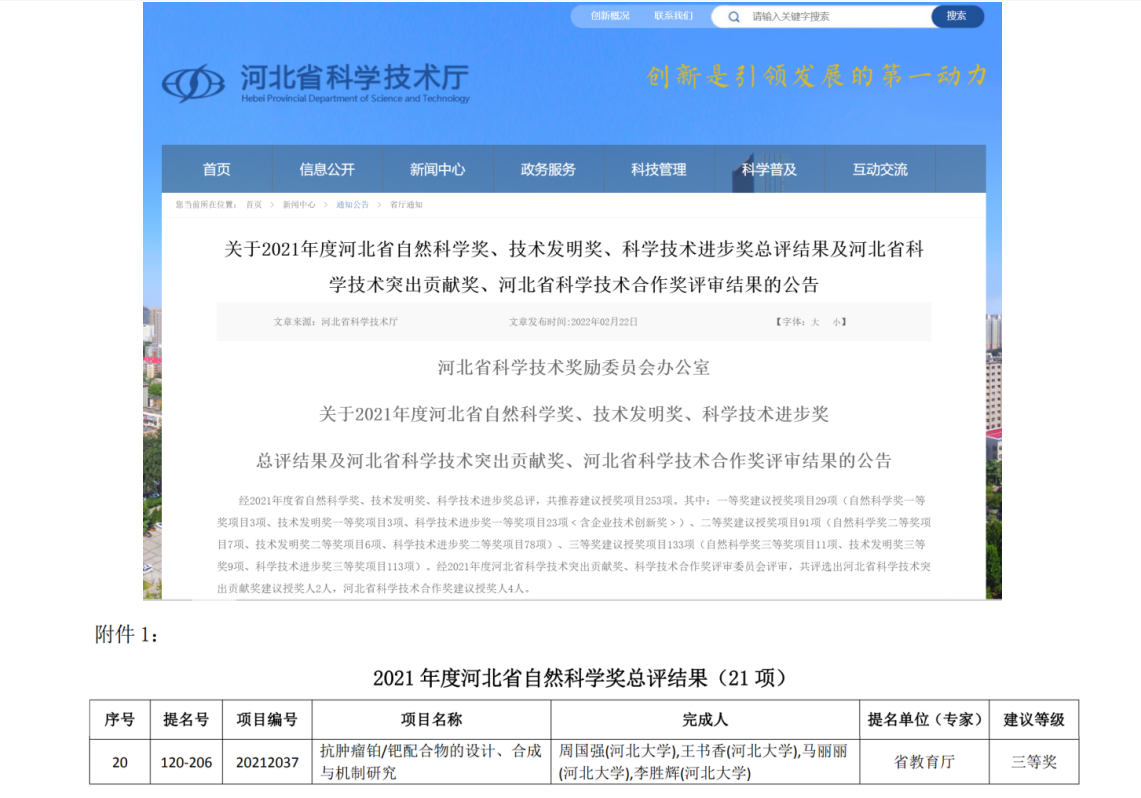Select the 科技管理 navigation item
The height and width of the screenshot is (798, 1141).
(658, 170)
